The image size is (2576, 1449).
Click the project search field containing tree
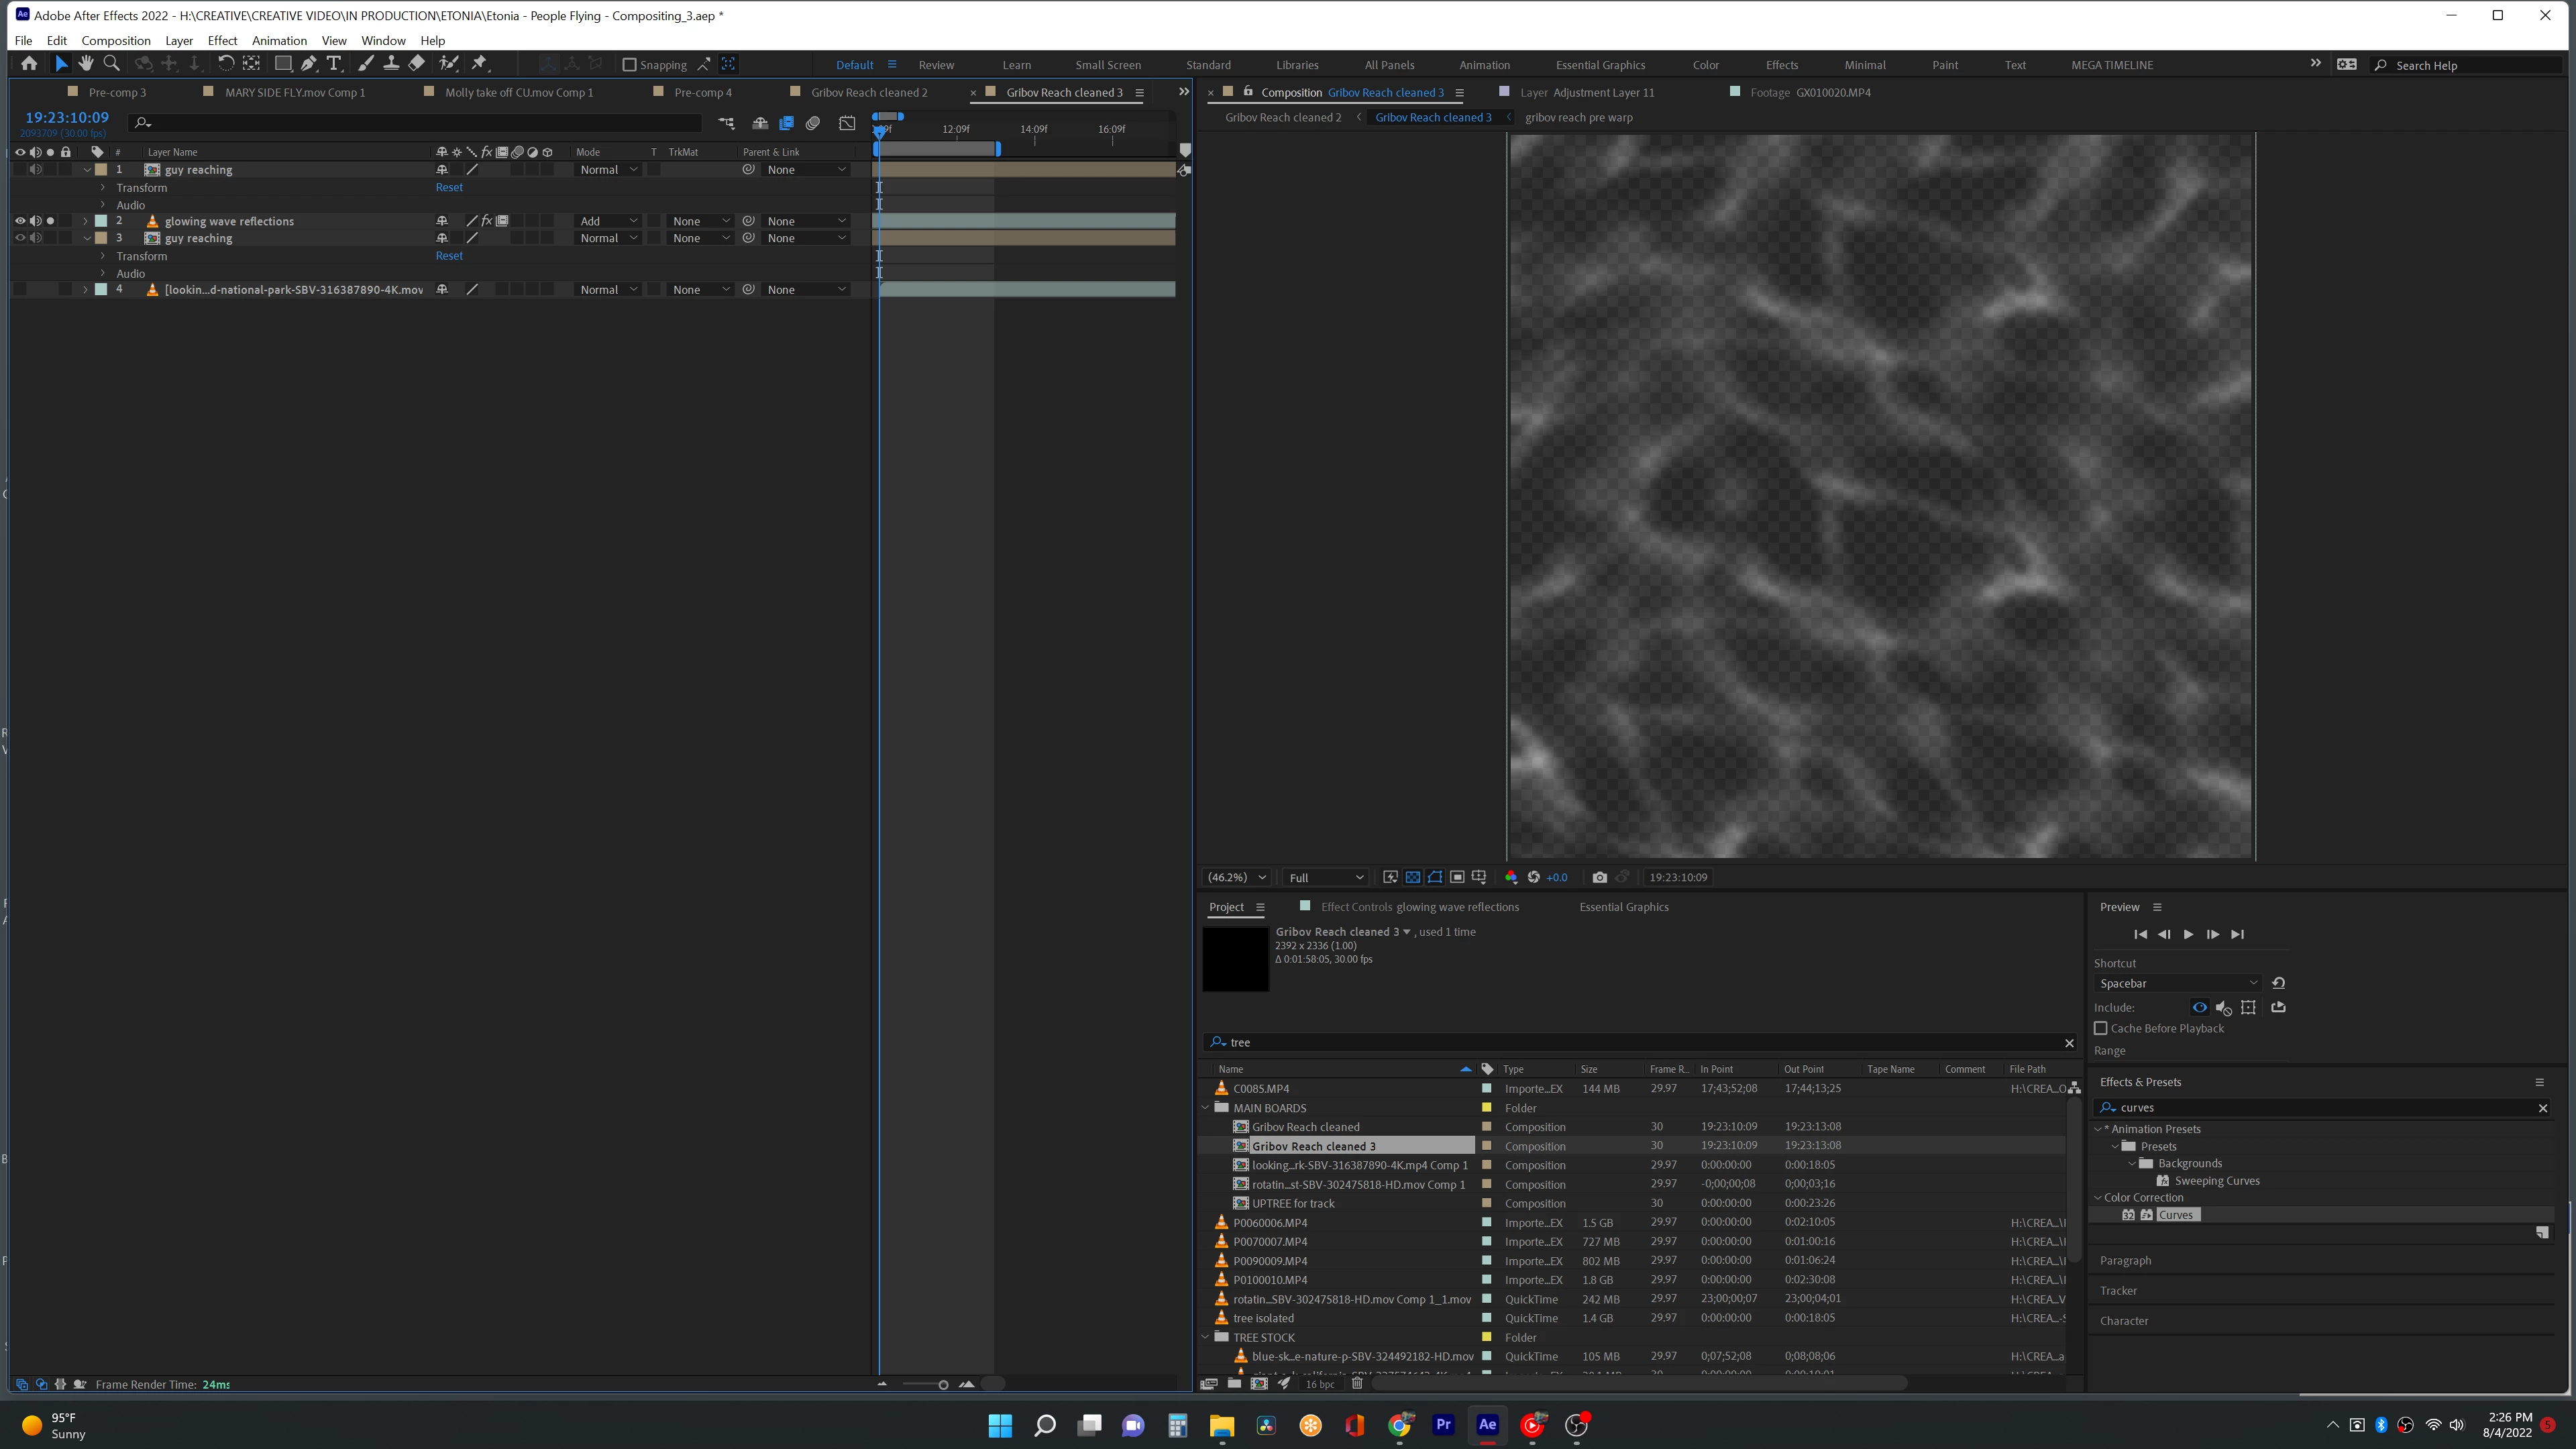(x=1640, y=1042)
